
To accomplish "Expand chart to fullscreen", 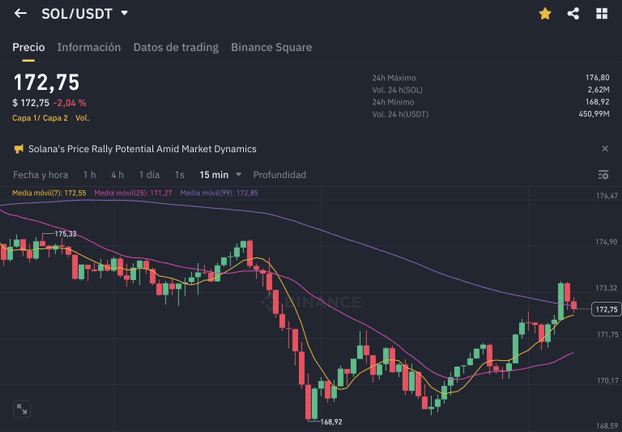I will pyautogui.click(x=22, y=409).
